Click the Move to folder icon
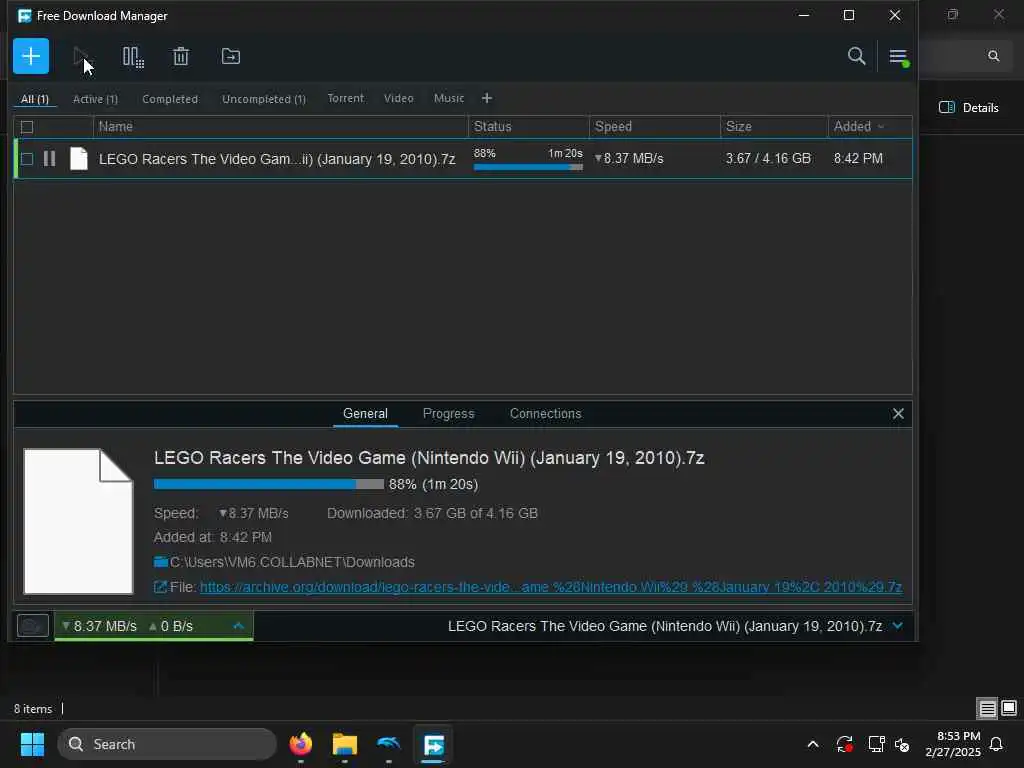The image size is (1024, 768). (x=231, y=56)
